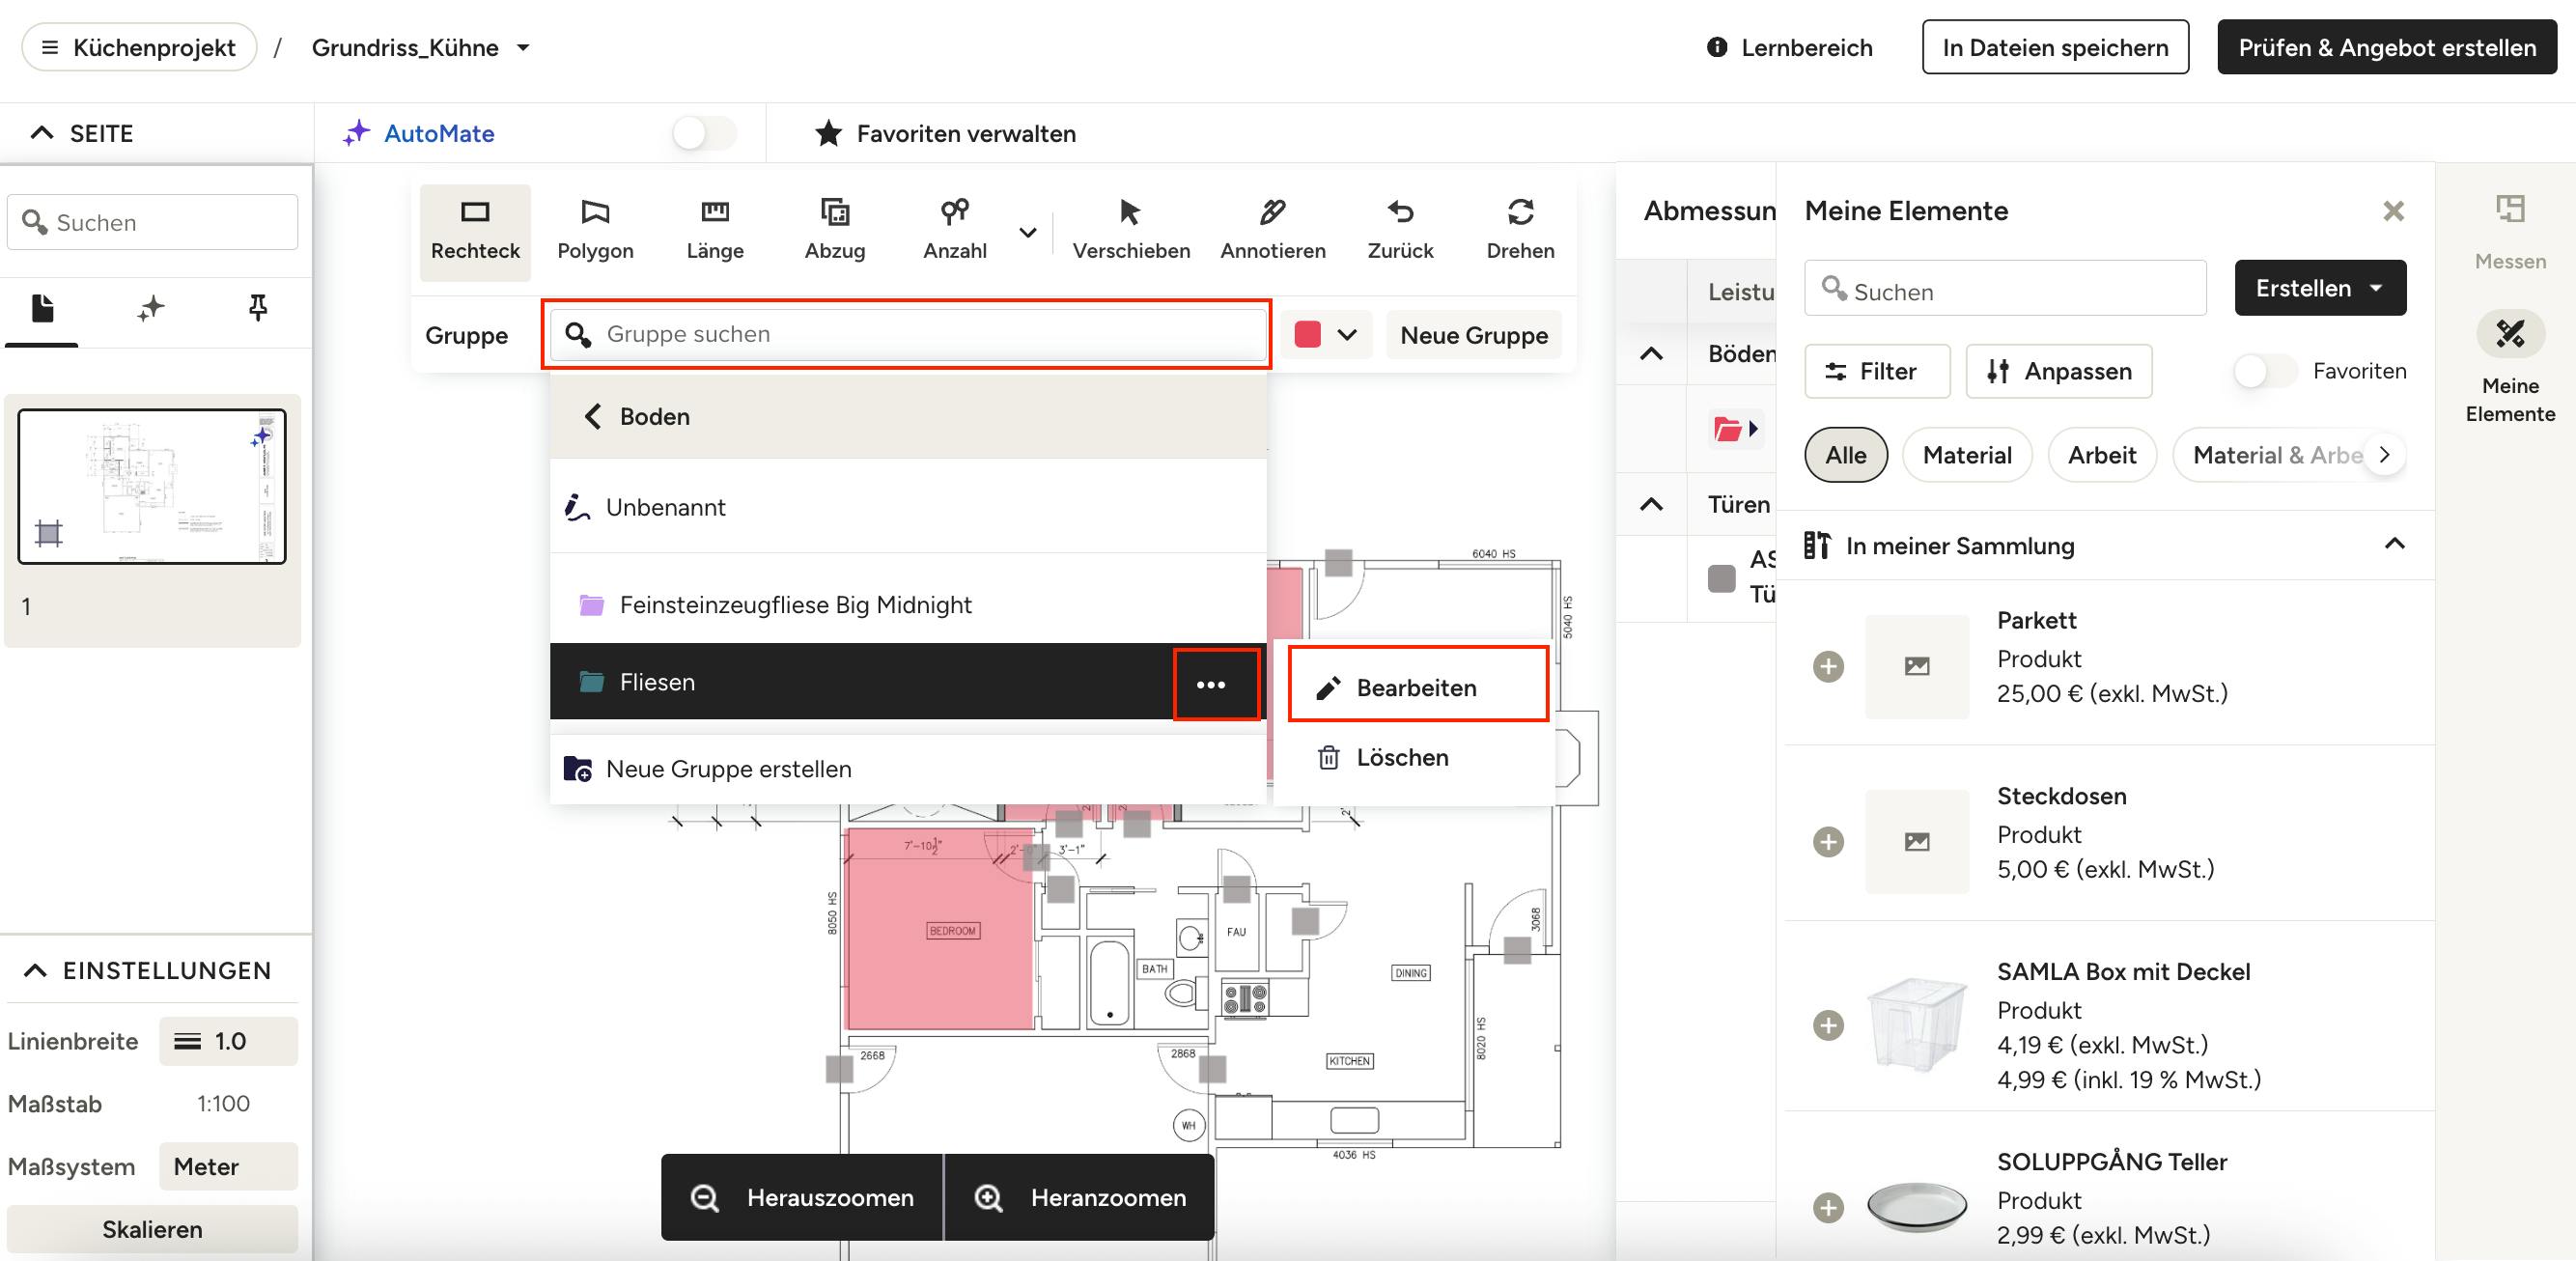Focus the Gruppe suchen field

pos(908,334)
